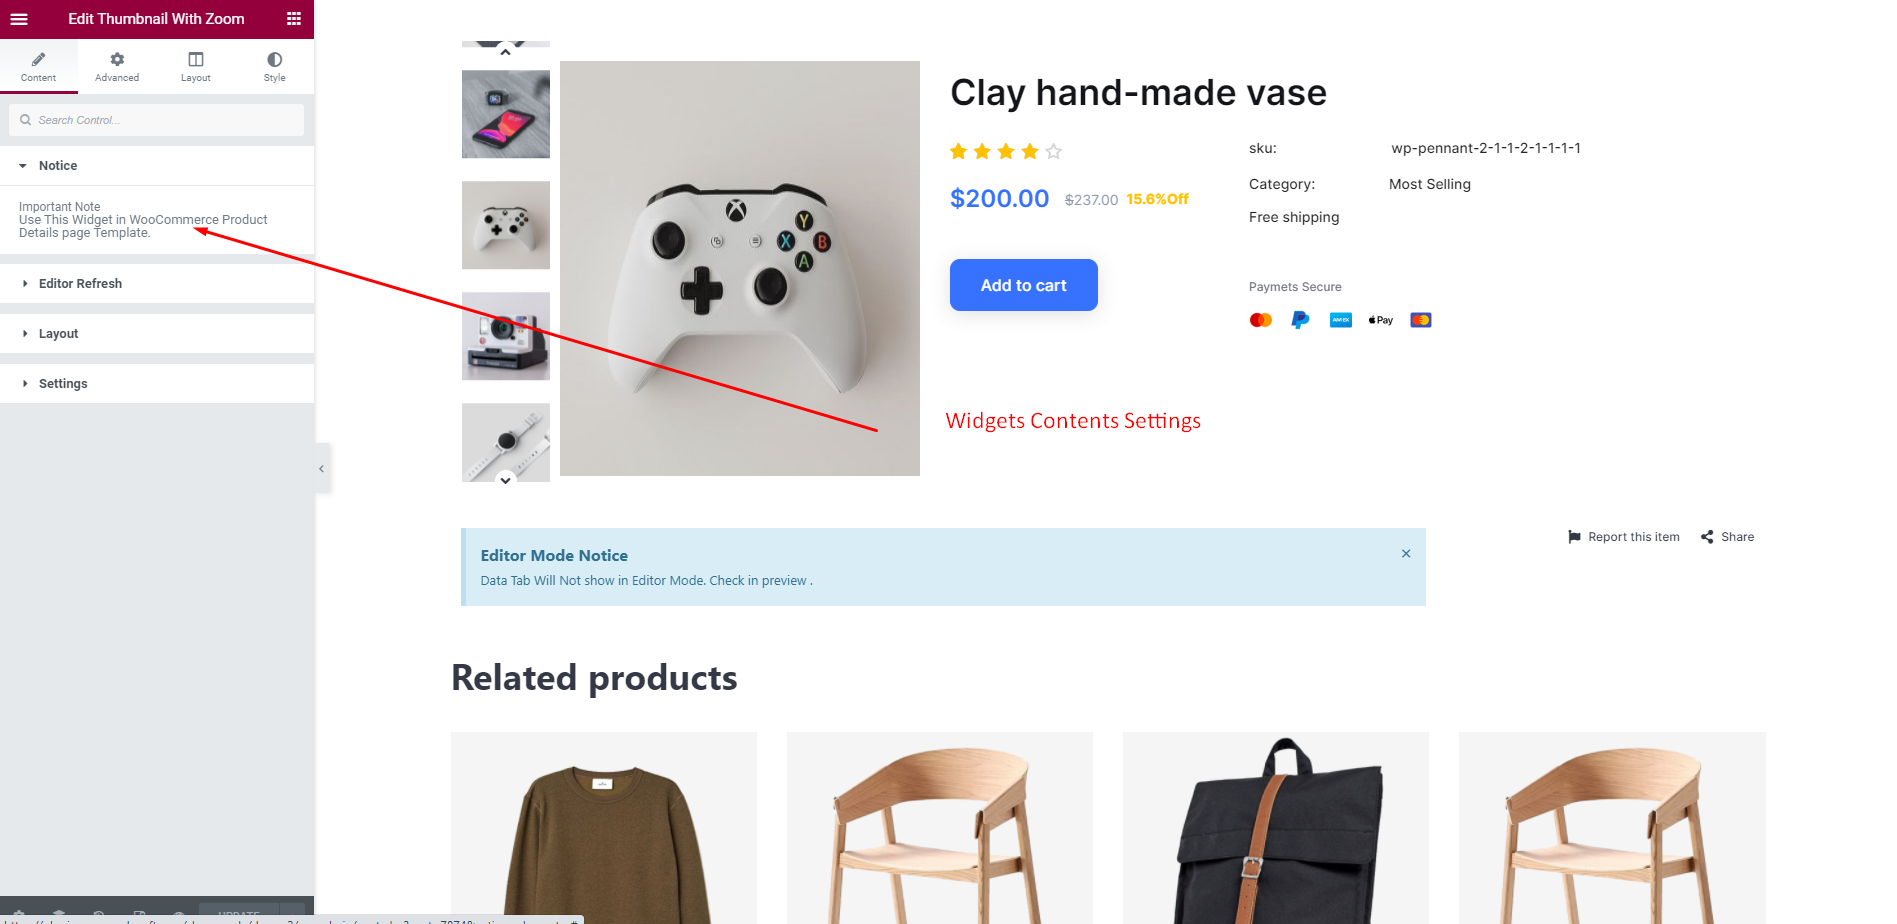Open the Style tab
Image resolution: width=1897 pixels, height=924 pixels.
(275, 67)
